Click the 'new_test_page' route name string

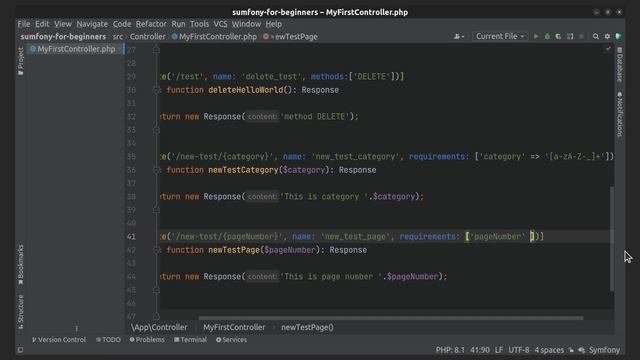tap(355, 236)
